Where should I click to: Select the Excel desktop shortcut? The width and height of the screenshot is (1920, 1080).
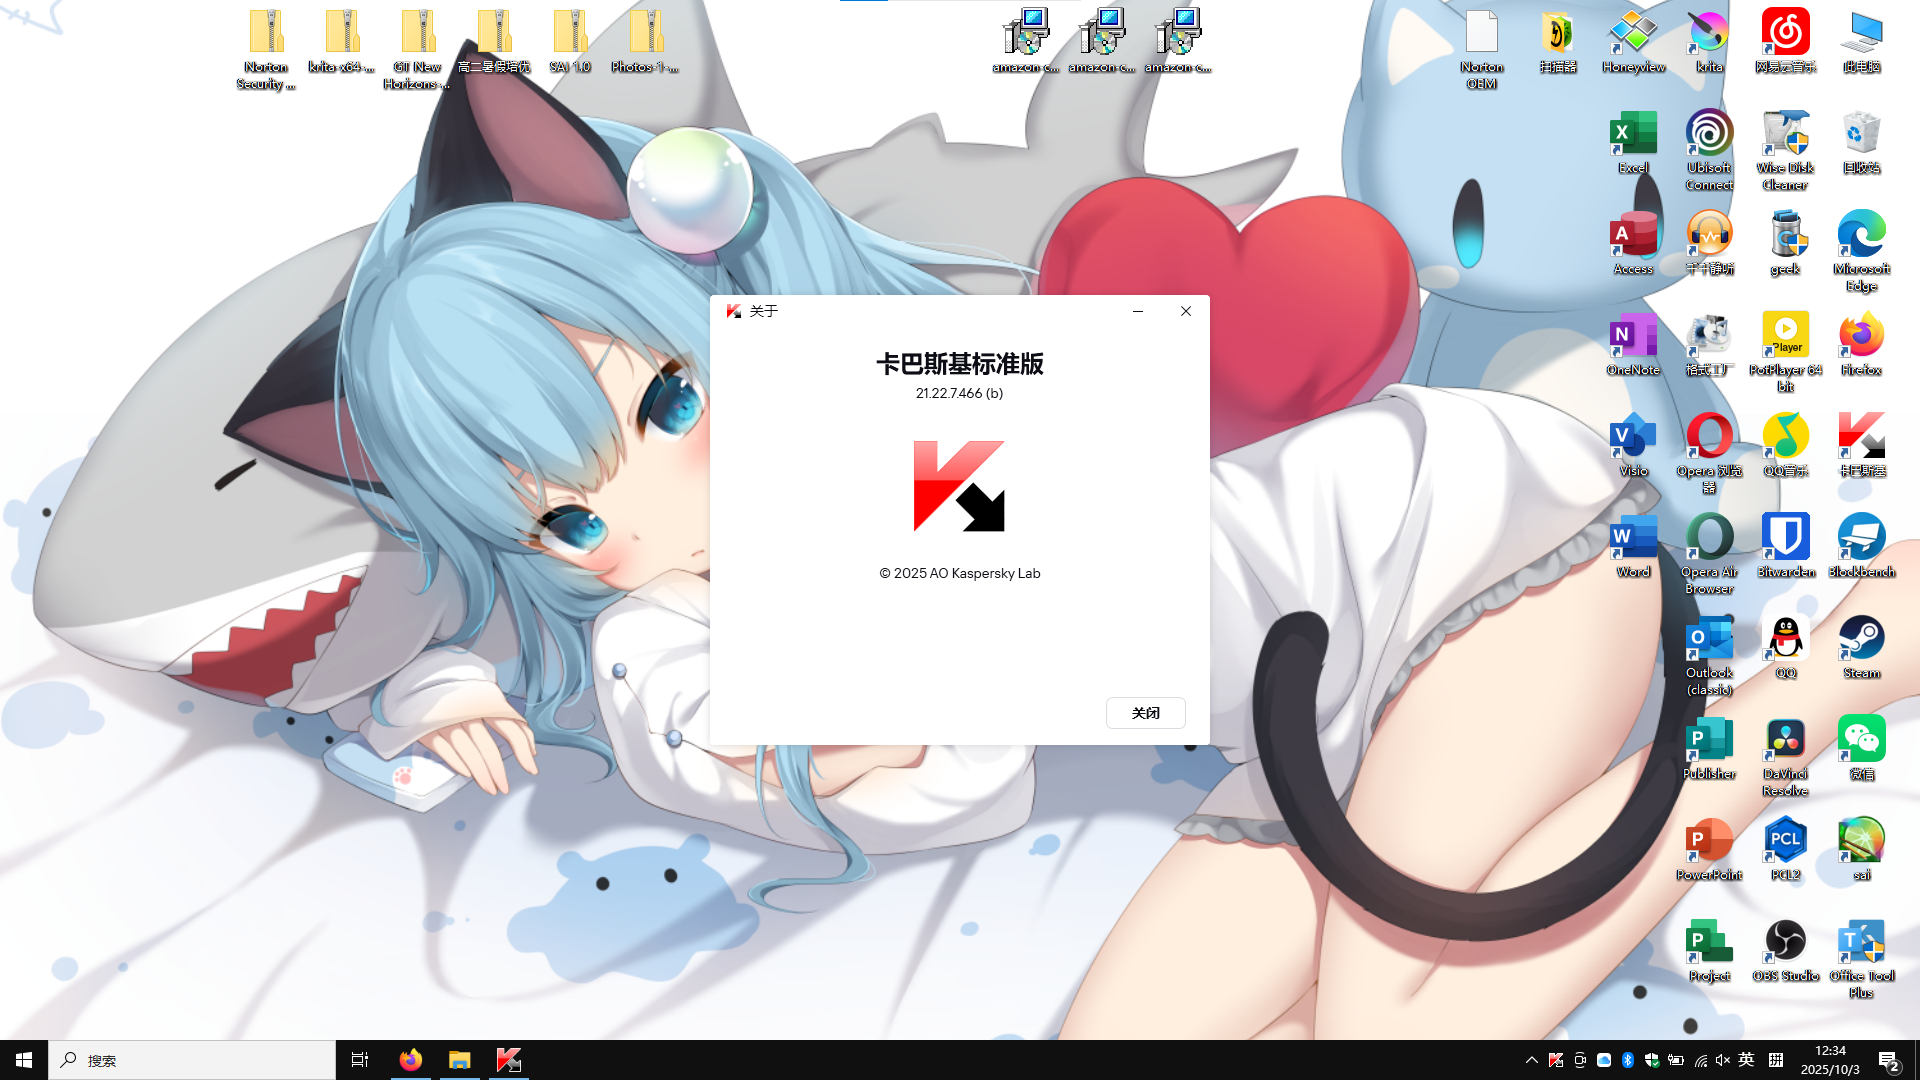tap(1633, 142)
